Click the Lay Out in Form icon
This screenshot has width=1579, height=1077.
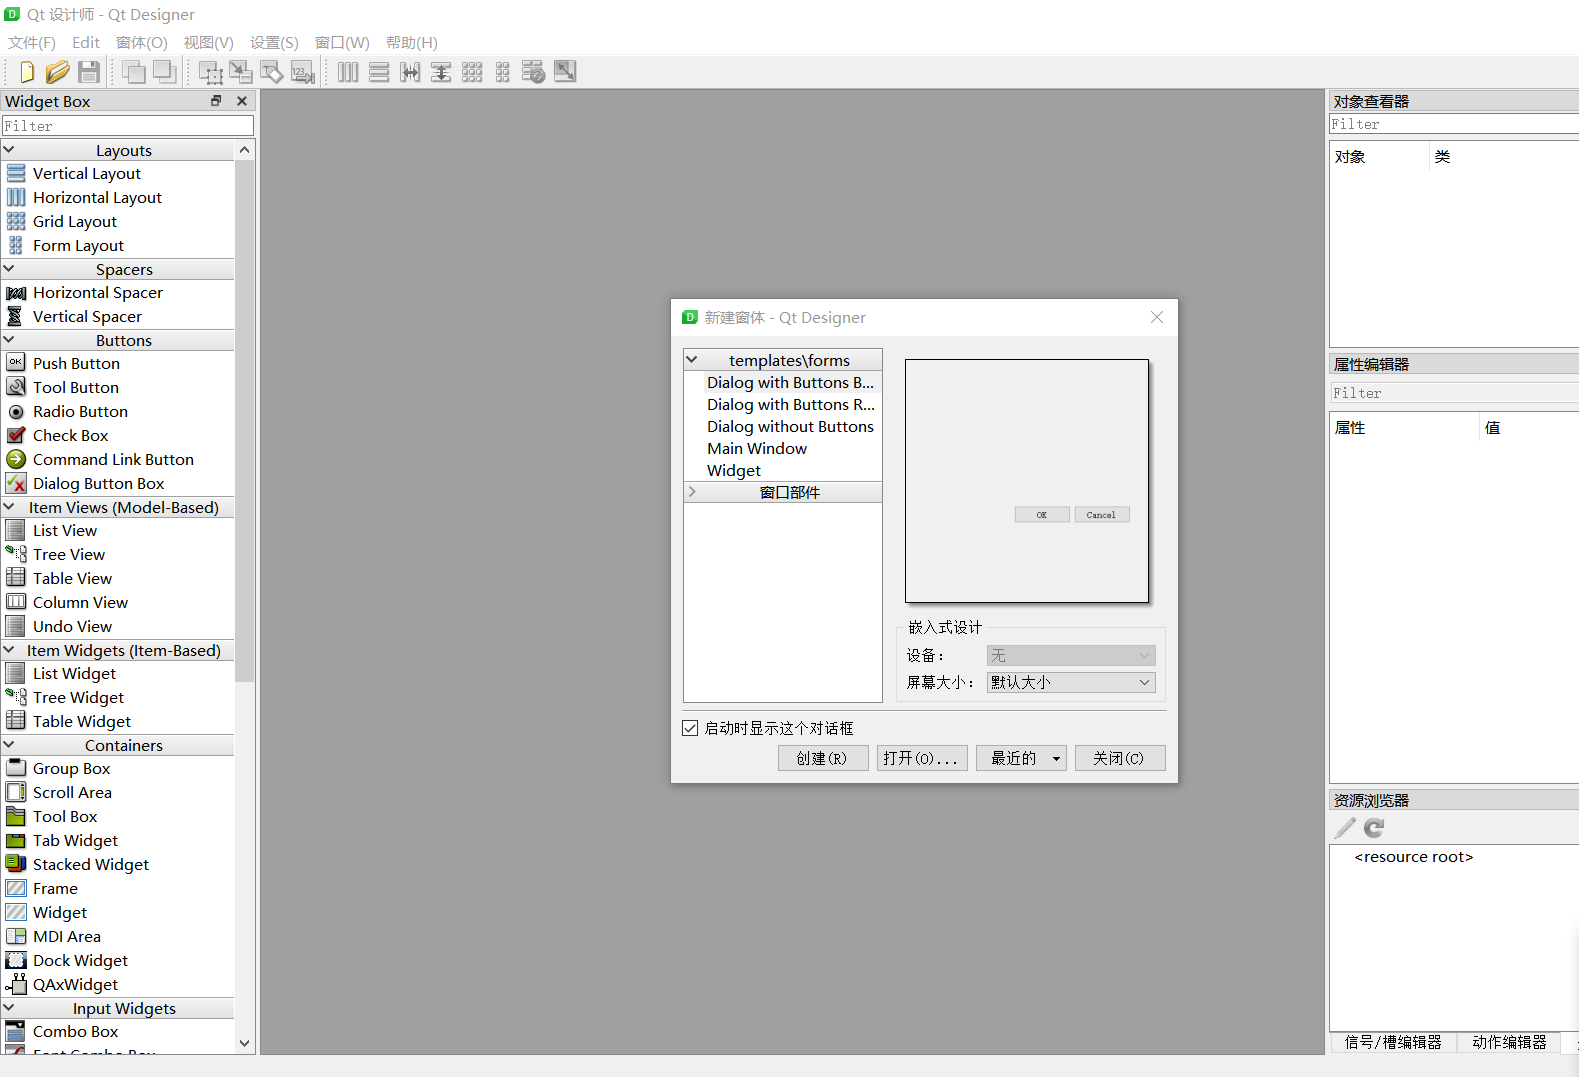(503, 72)
